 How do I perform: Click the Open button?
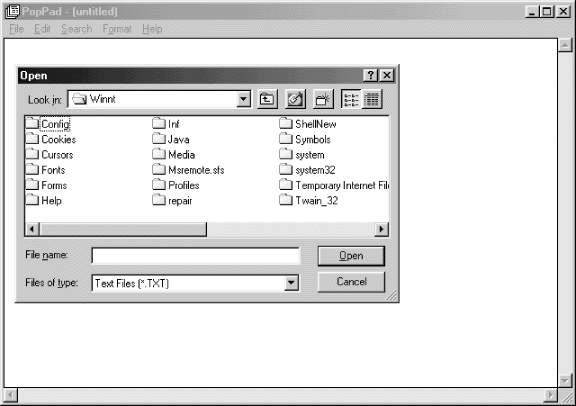[351, 256]
